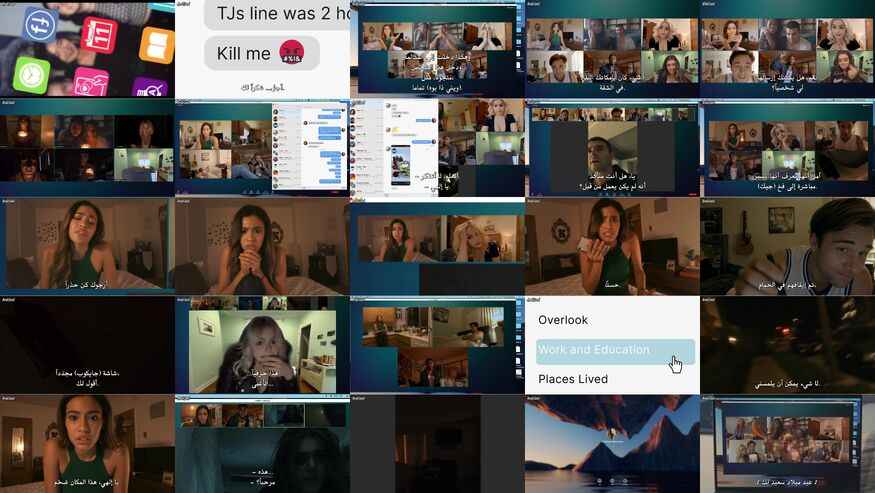Open thumbnail of woman holding a card
The height and width of the screenshot is (493, 875).
click(612, 246)
